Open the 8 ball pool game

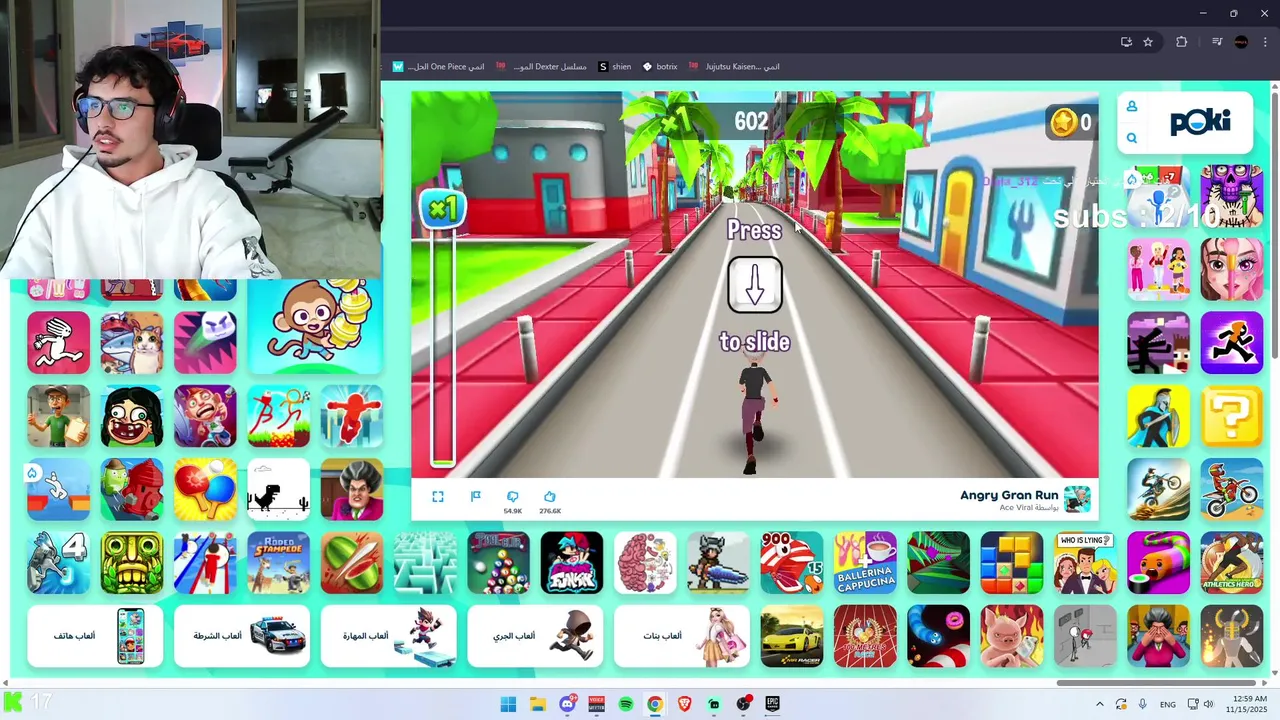(498, 563)
